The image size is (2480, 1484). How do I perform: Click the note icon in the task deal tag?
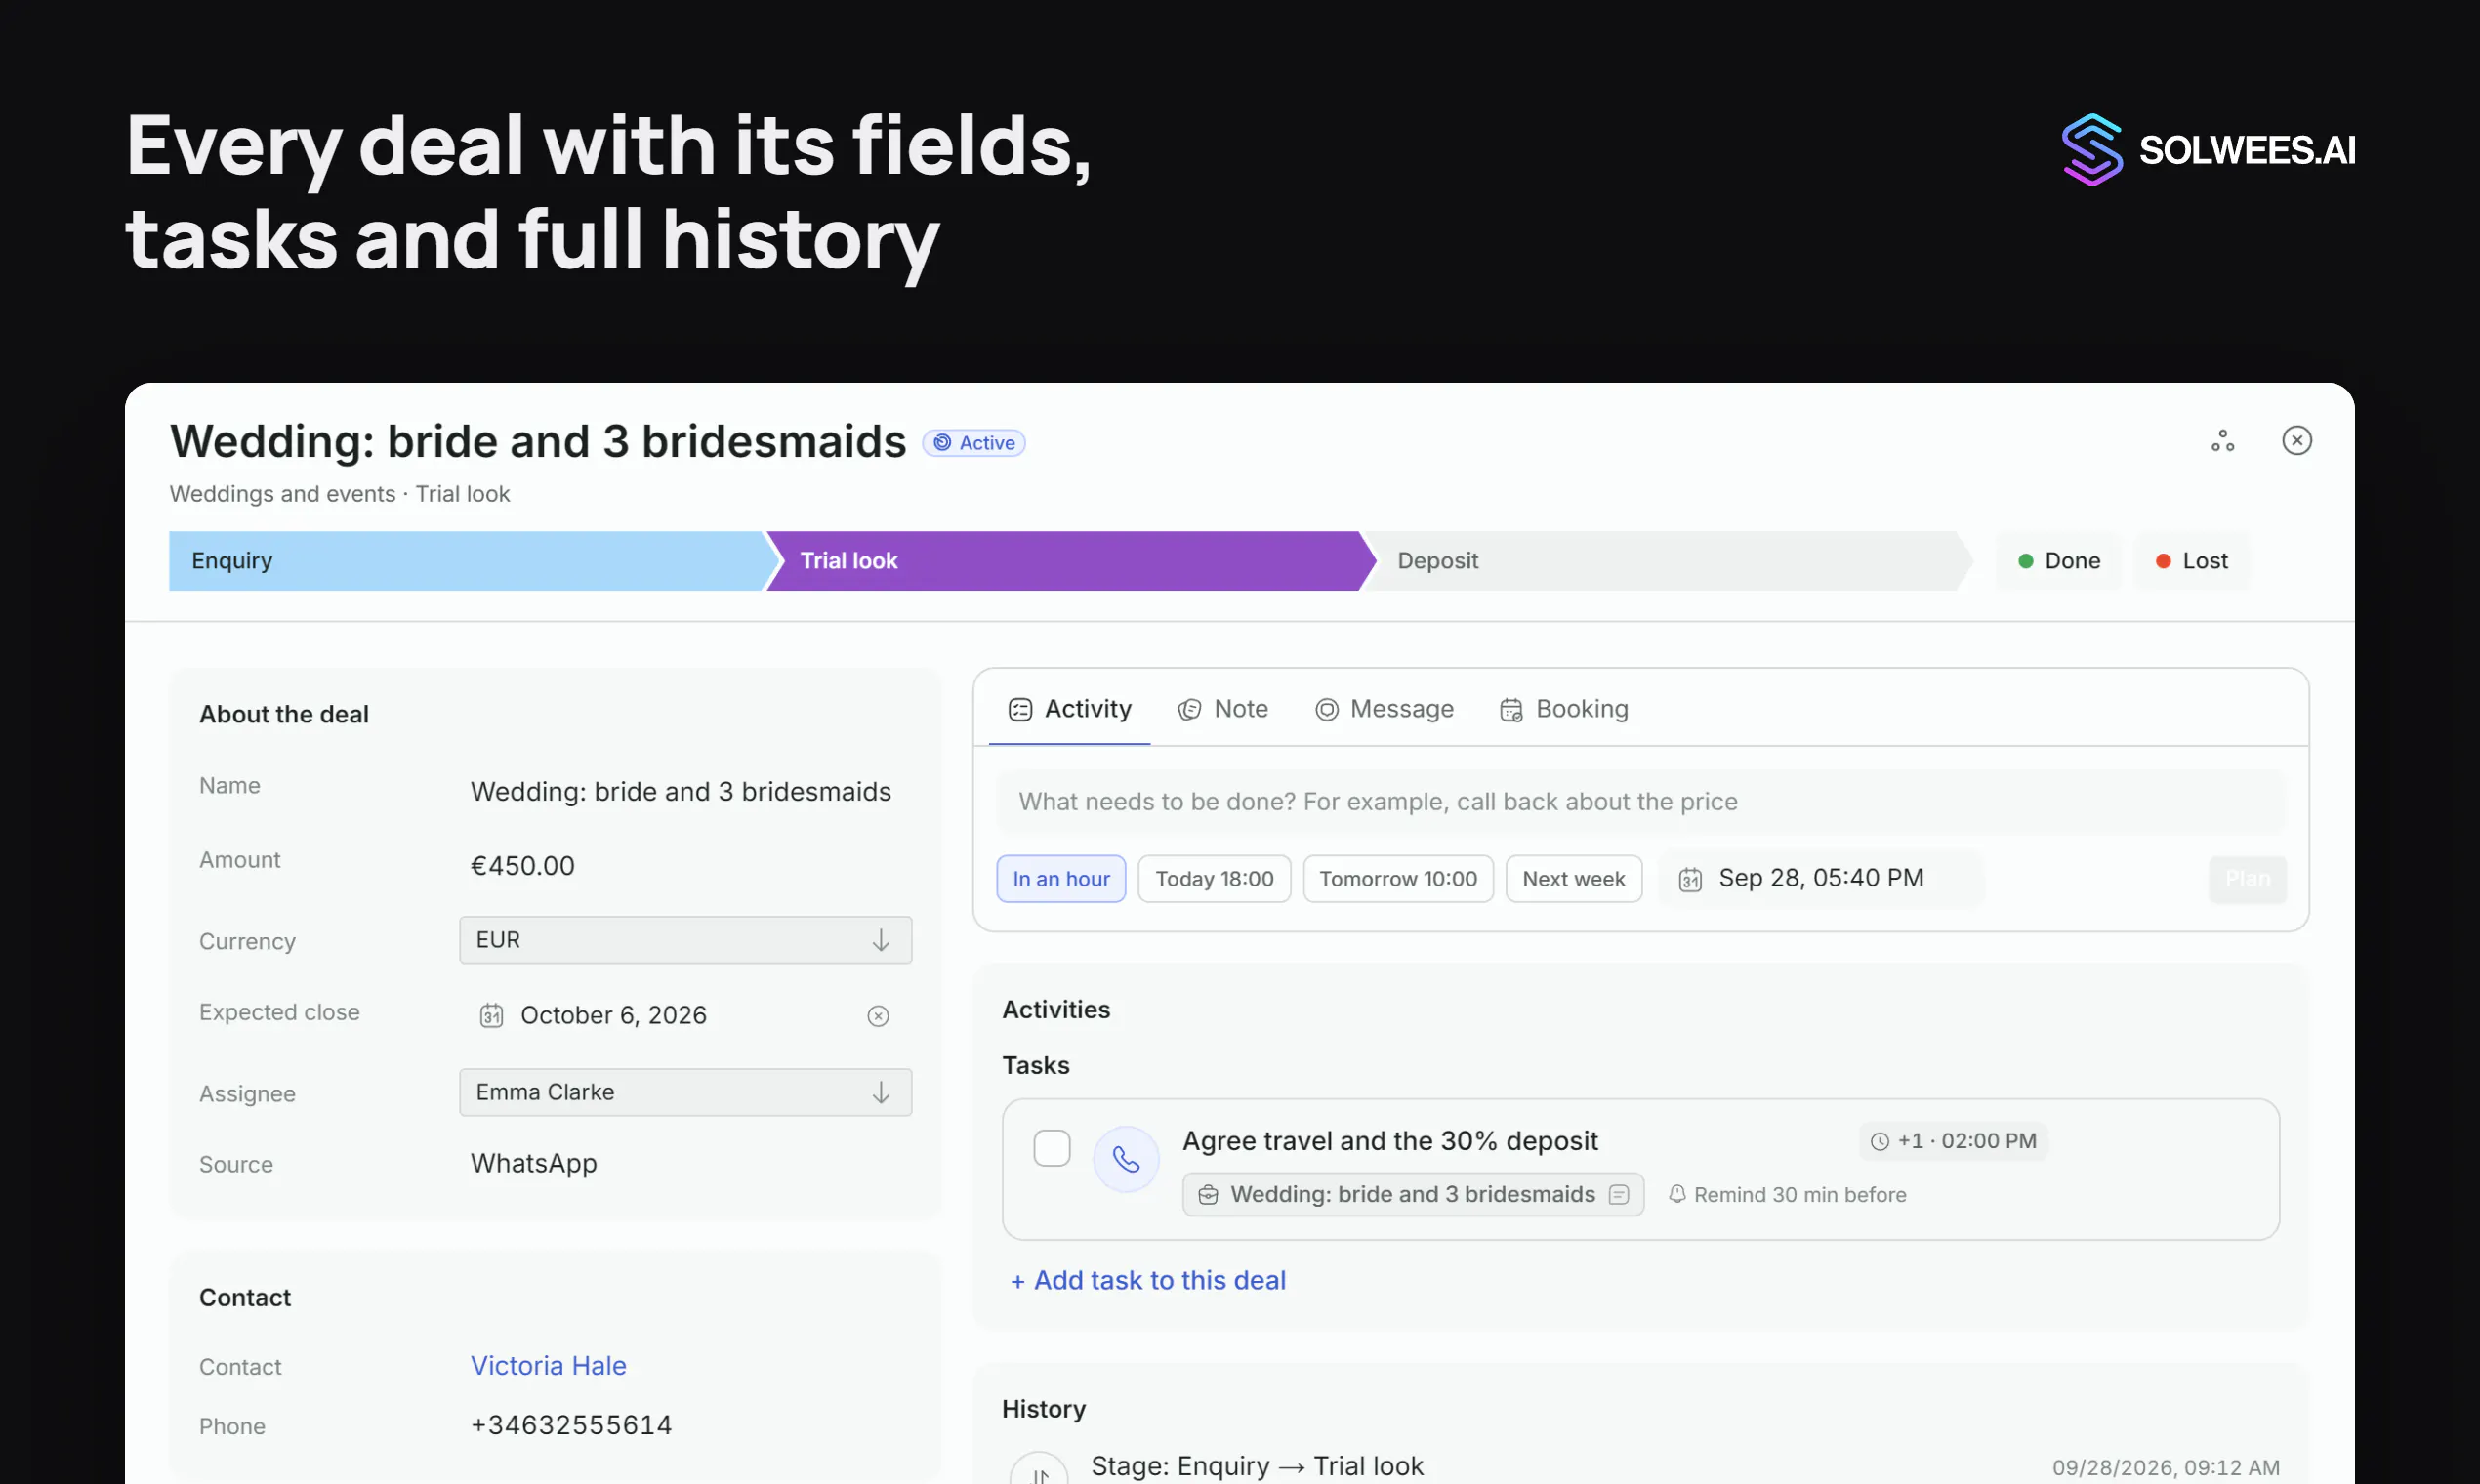pyautogui.click(x=1619, y=1195)
